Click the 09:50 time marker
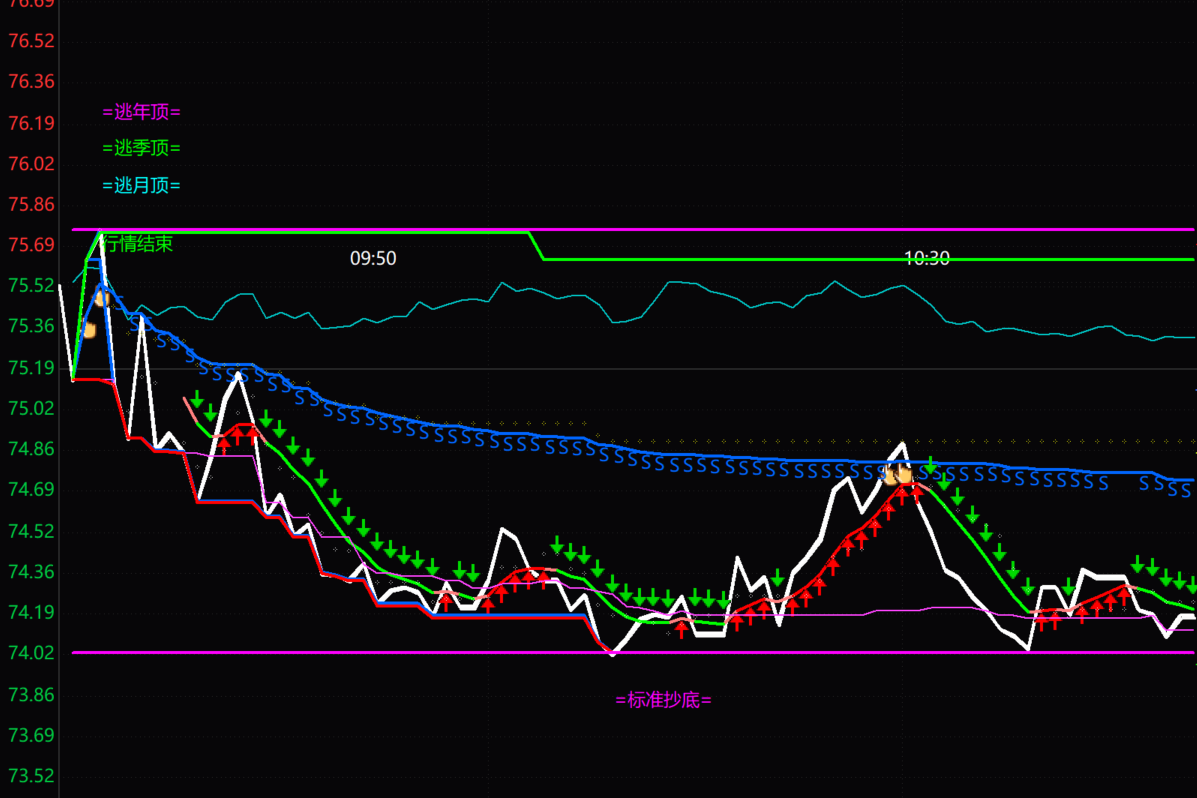 [373, 259]
